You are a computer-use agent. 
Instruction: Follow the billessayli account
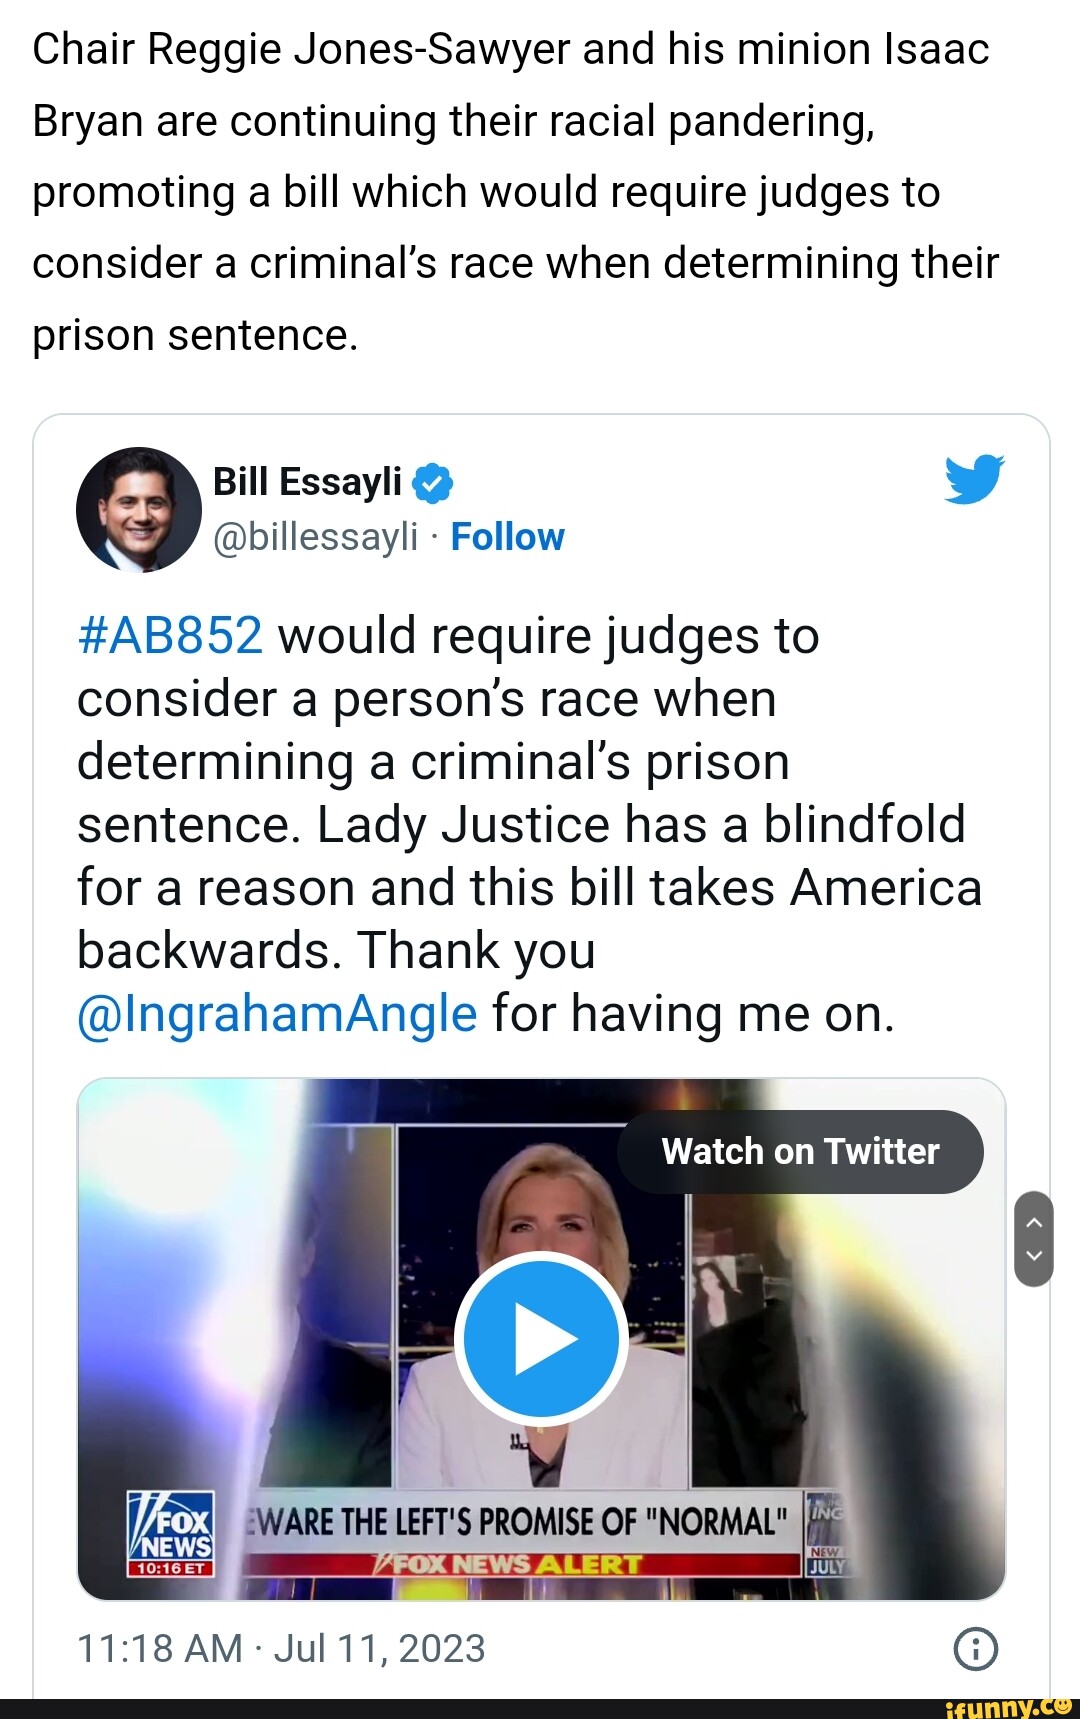pyautogui.click(x=507, y=537)
